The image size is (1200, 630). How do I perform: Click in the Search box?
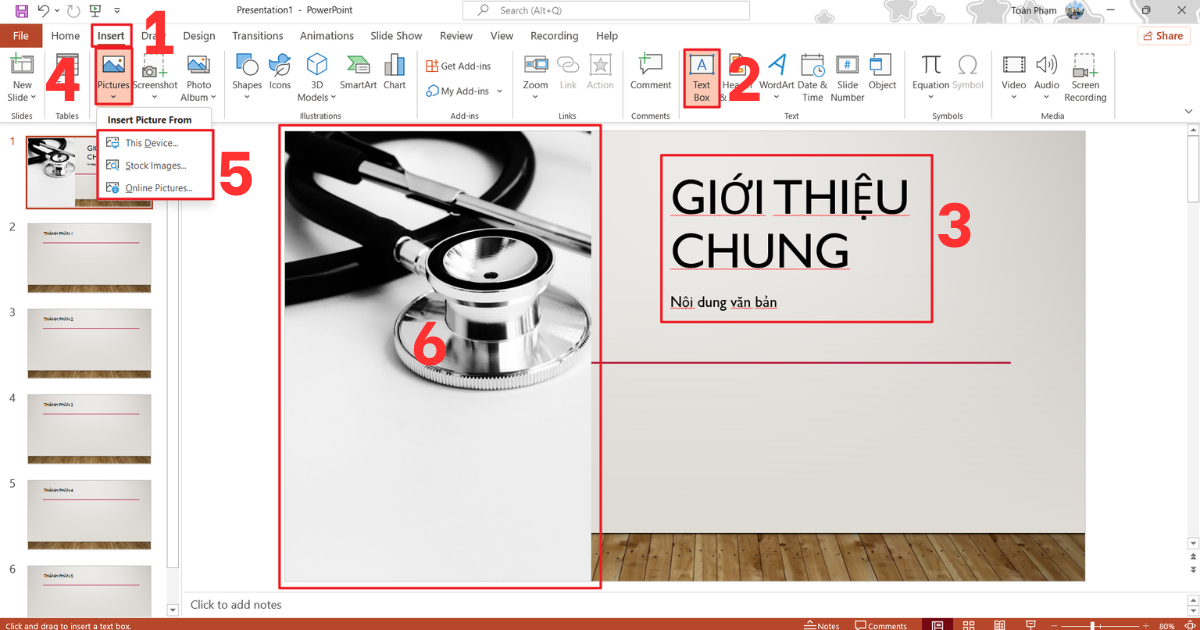point(606,10)
